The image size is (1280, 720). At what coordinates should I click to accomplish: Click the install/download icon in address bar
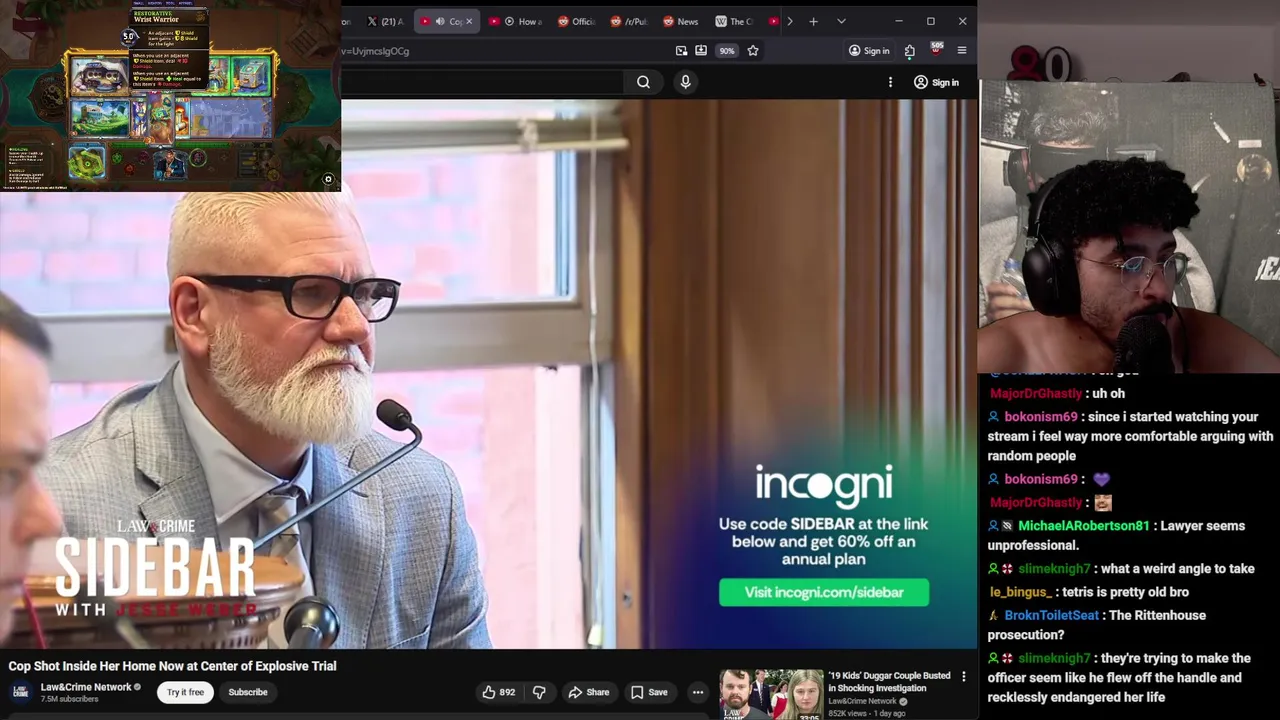pyautogui.click(x=701, y=50)
